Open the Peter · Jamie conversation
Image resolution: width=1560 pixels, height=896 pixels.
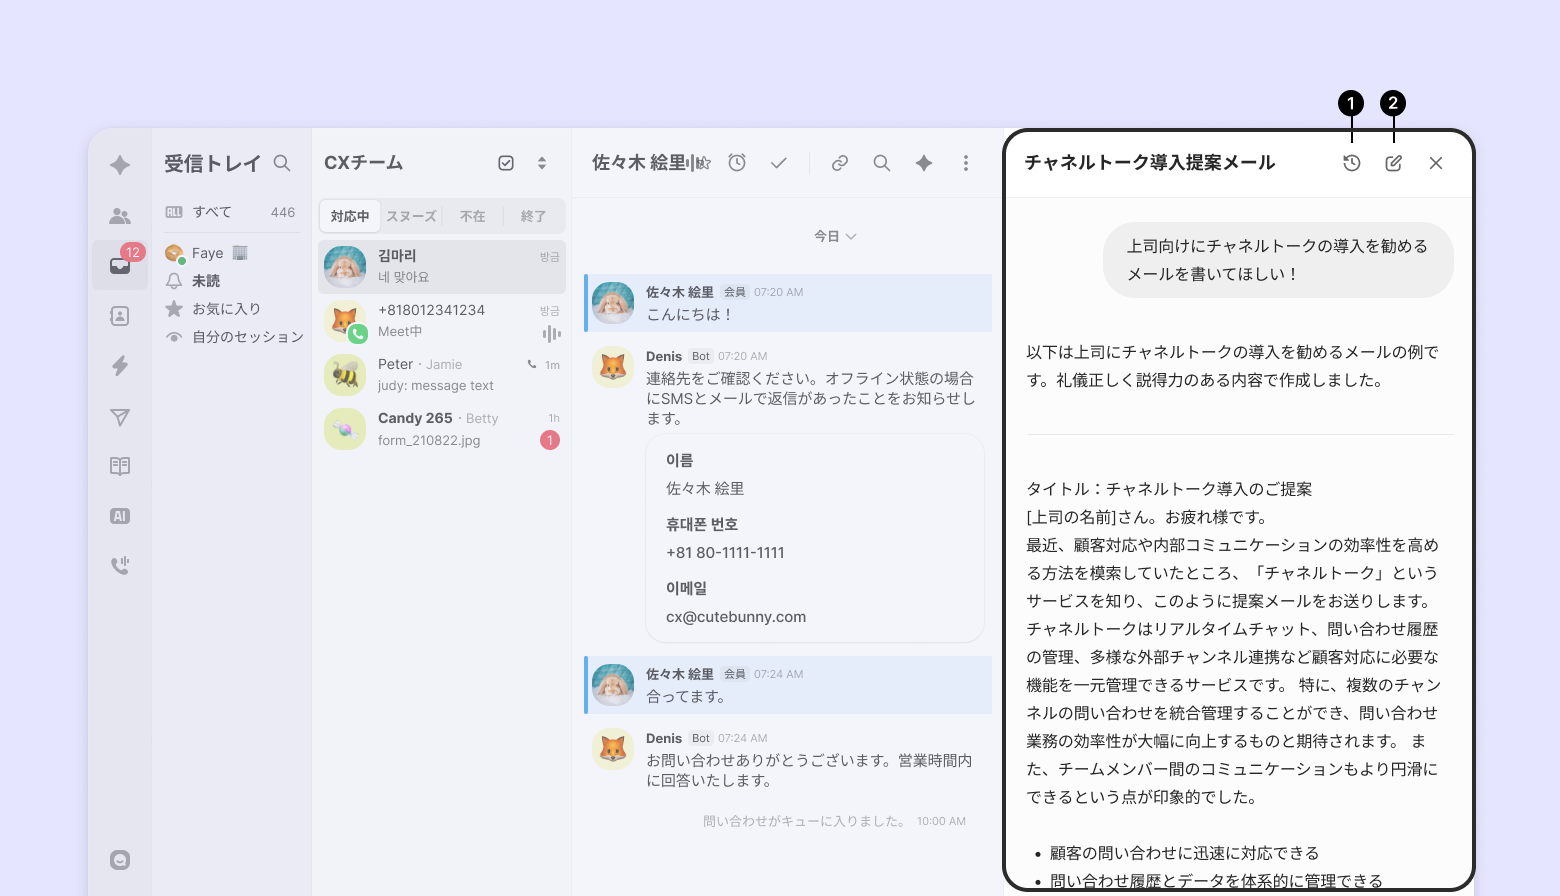[x=442, y=375]
